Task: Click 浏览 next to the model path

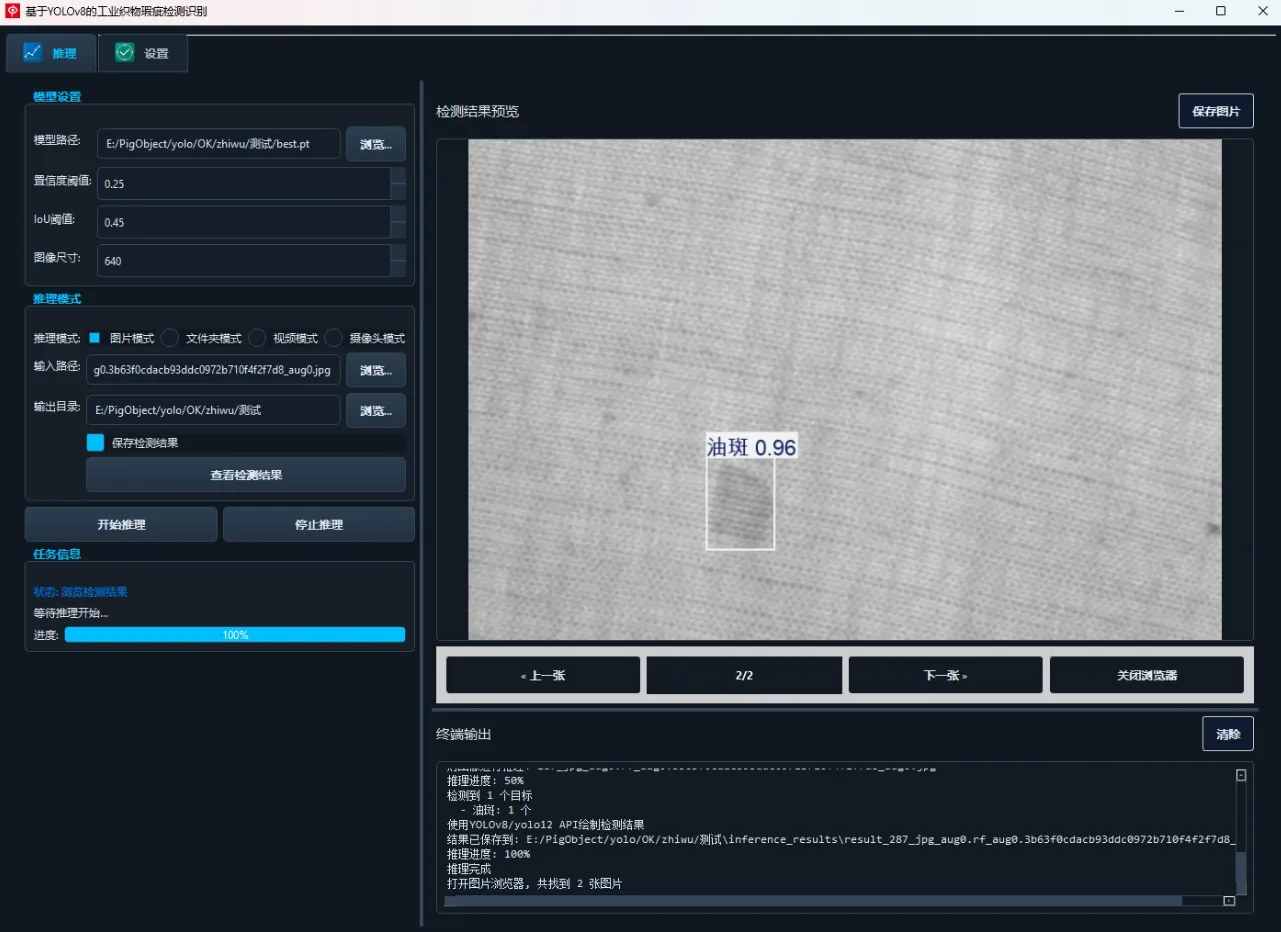Action: (x=375, y=143)
